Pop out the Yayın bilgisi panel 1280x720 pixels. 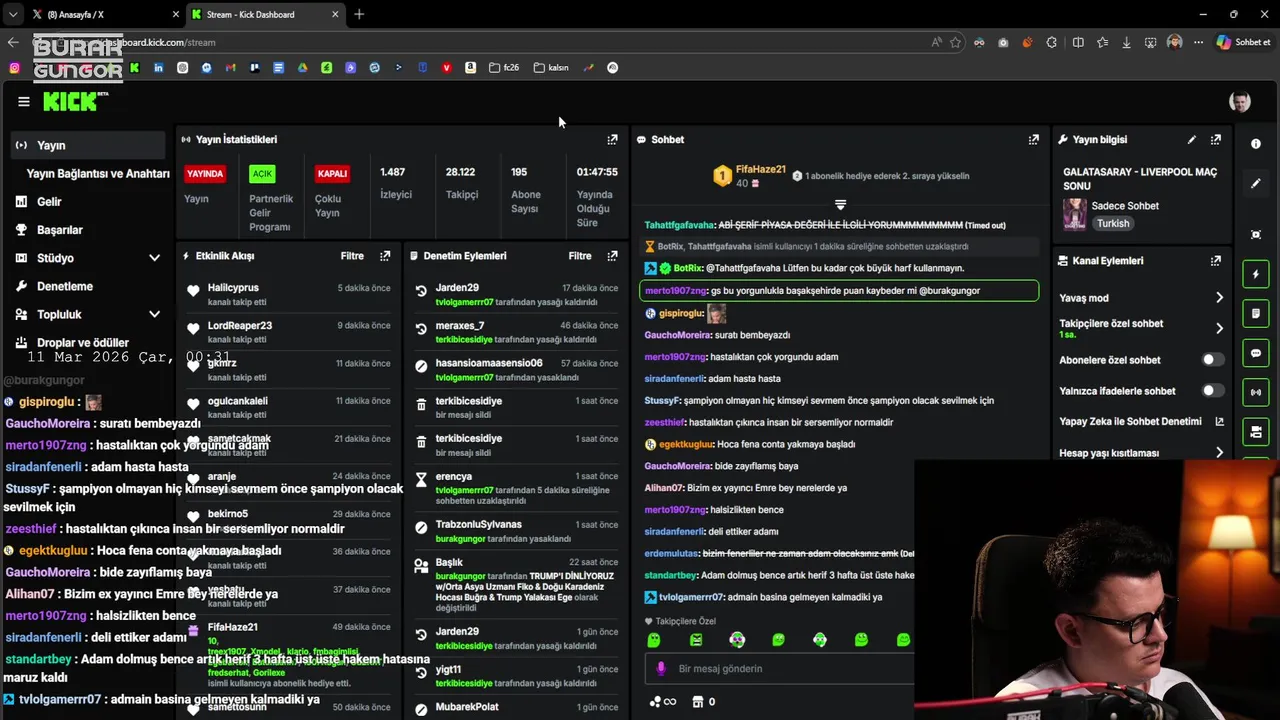pos(1216,140)
